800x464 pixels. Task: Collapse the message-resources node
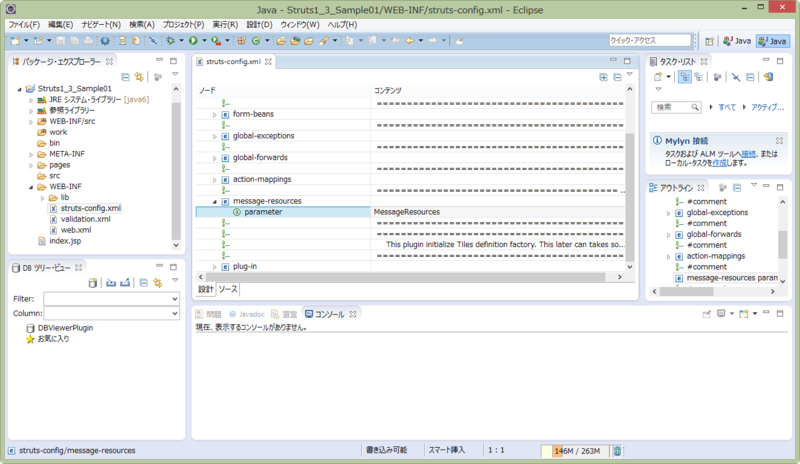pyautogui.click(x=215, y=202)
